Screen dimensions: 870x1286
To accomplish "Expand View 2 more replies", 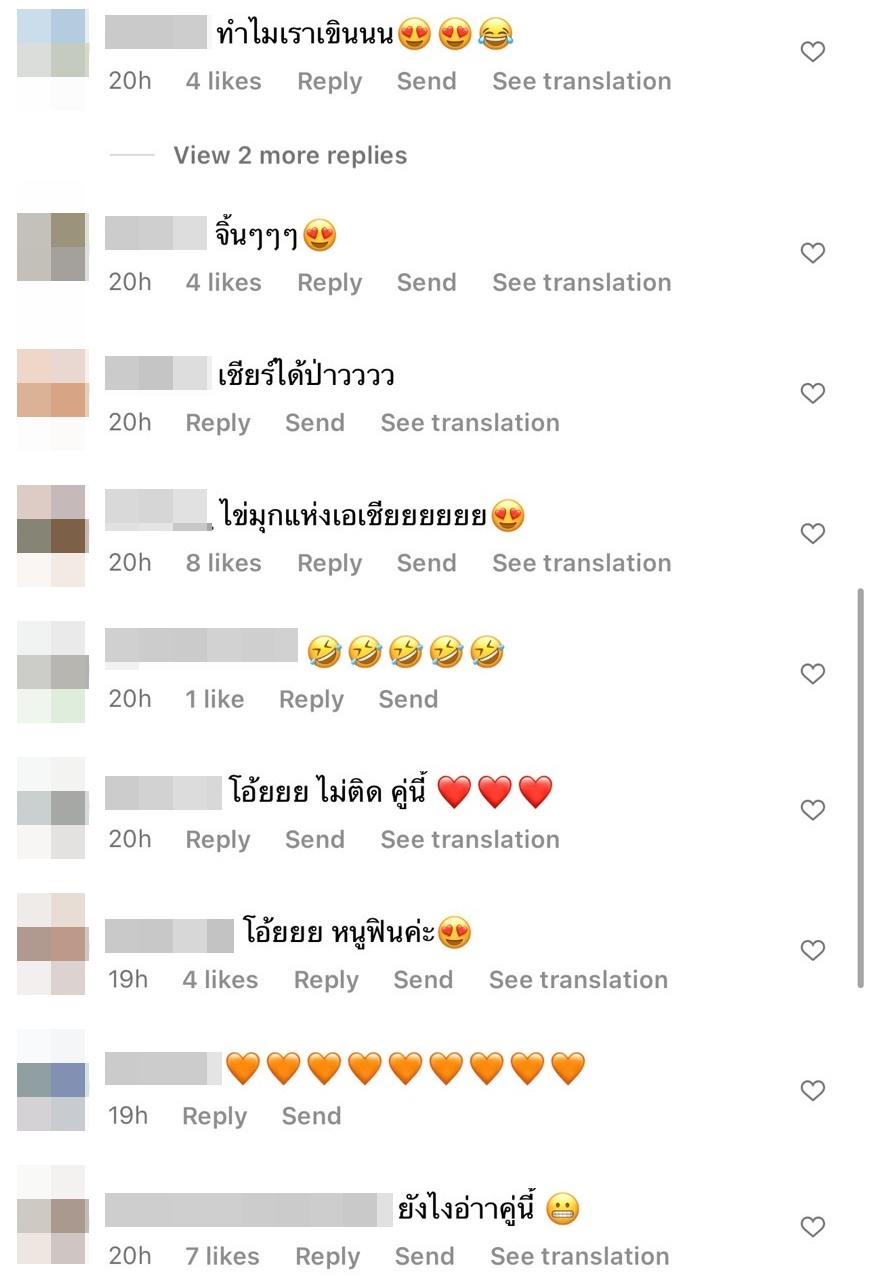I will (x=290, y=155).
